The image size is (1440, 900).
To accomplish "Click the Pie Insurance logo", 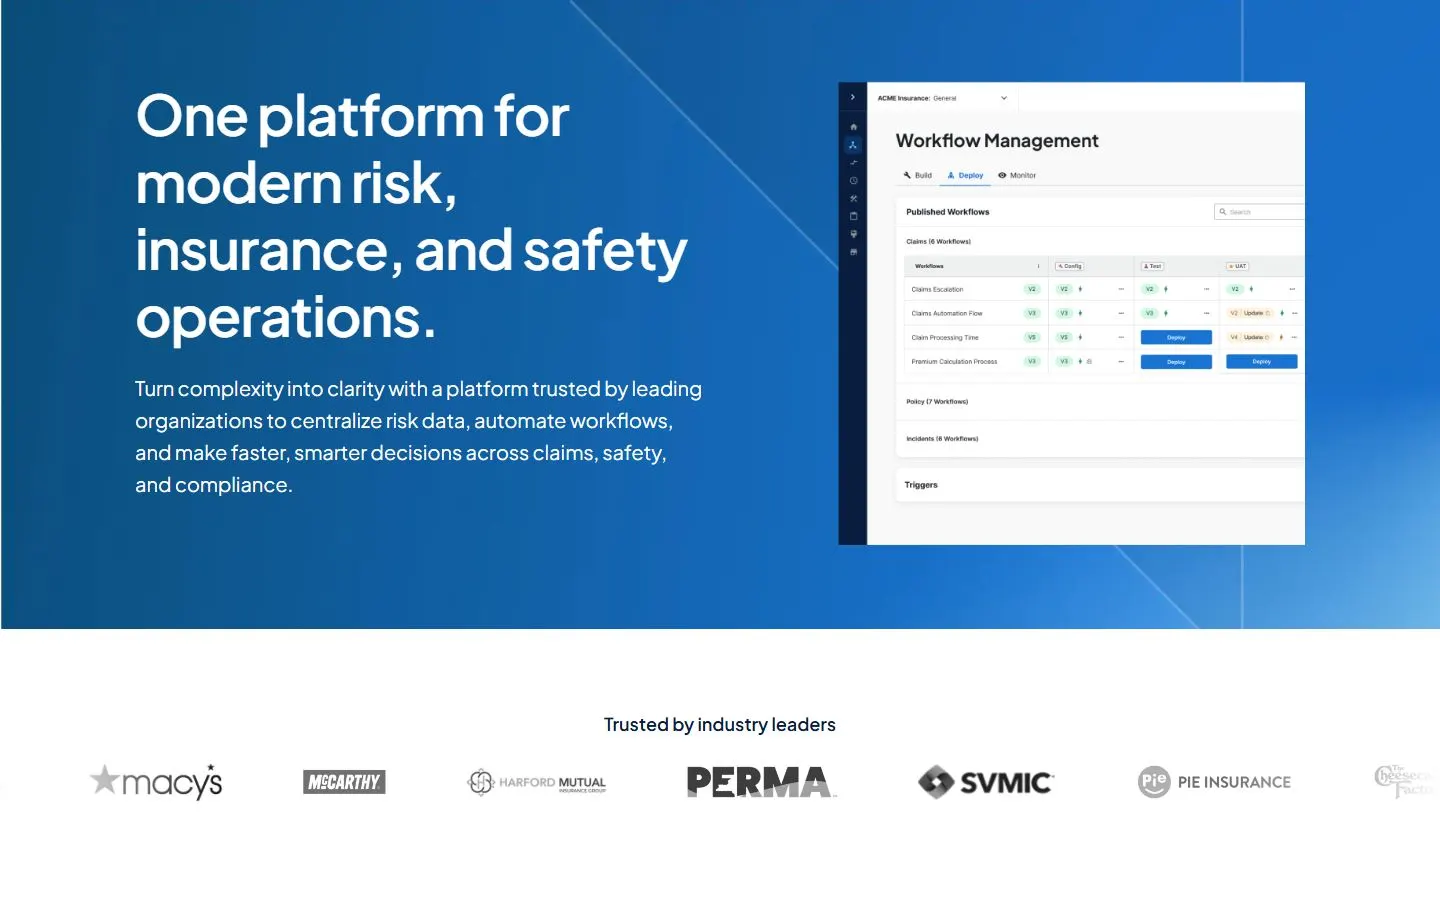I will click(1214, 782).
